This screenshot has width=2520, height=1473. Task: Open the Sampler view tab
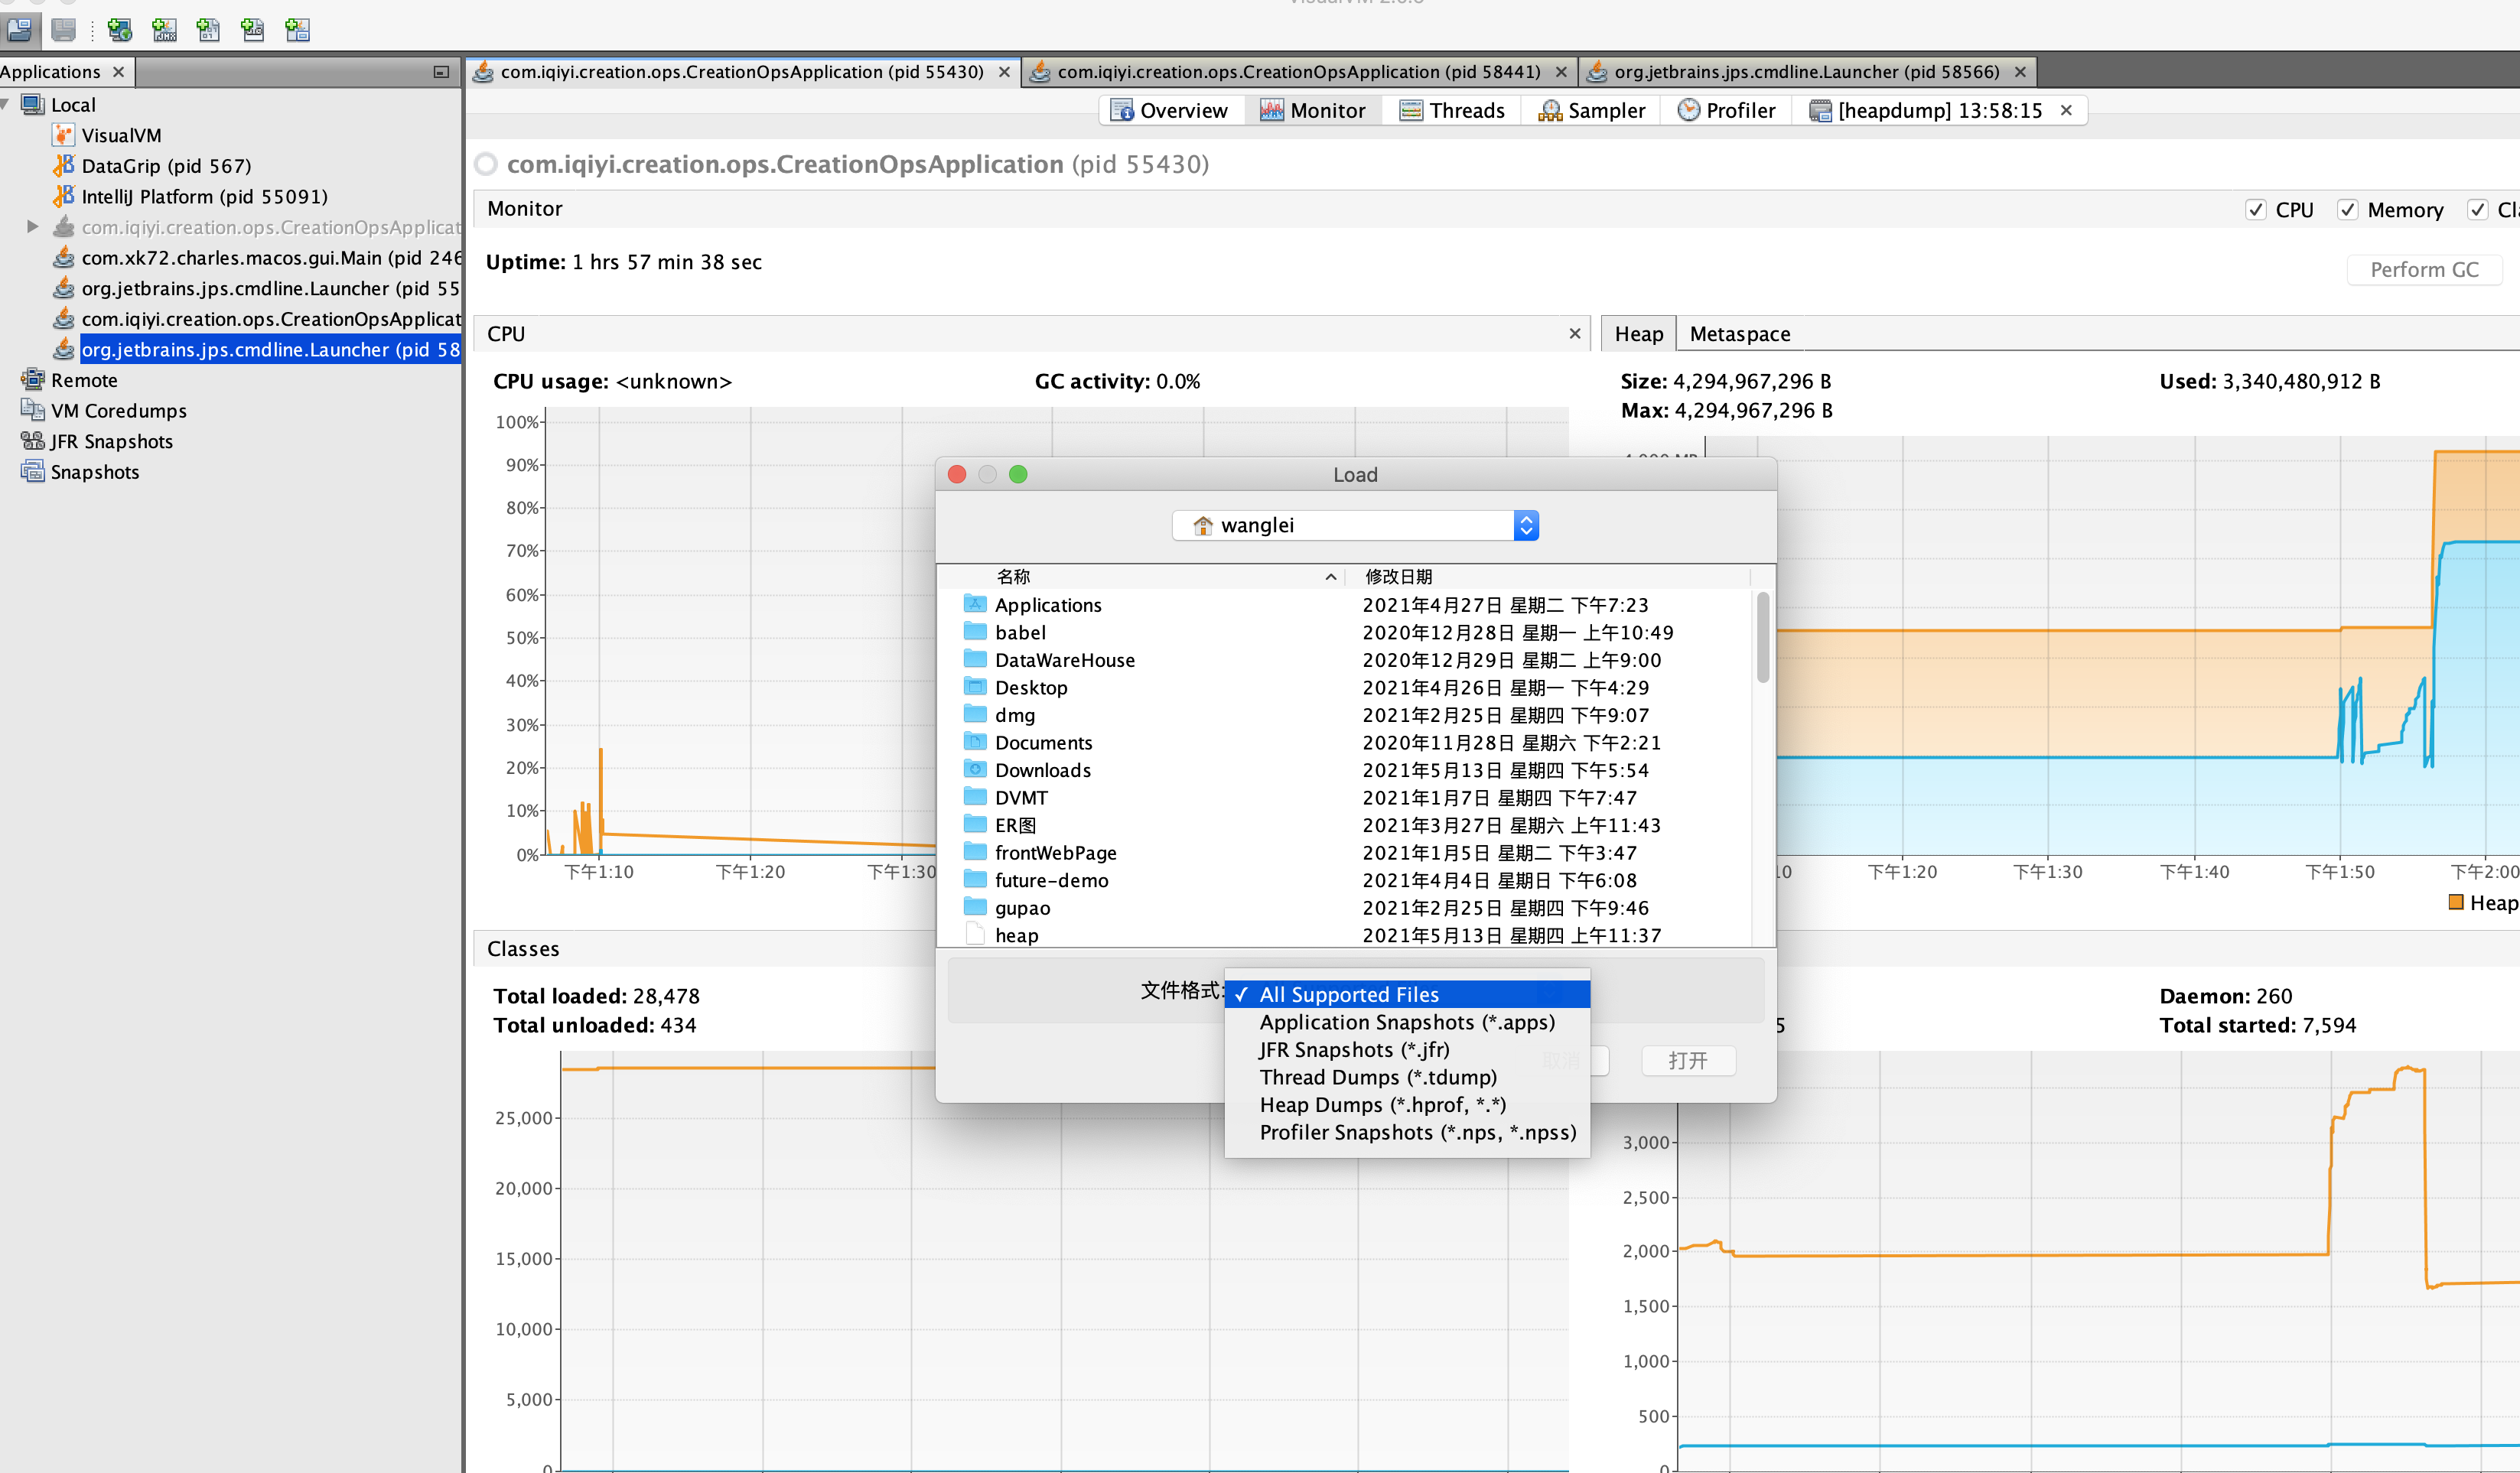click(1591, 110)
